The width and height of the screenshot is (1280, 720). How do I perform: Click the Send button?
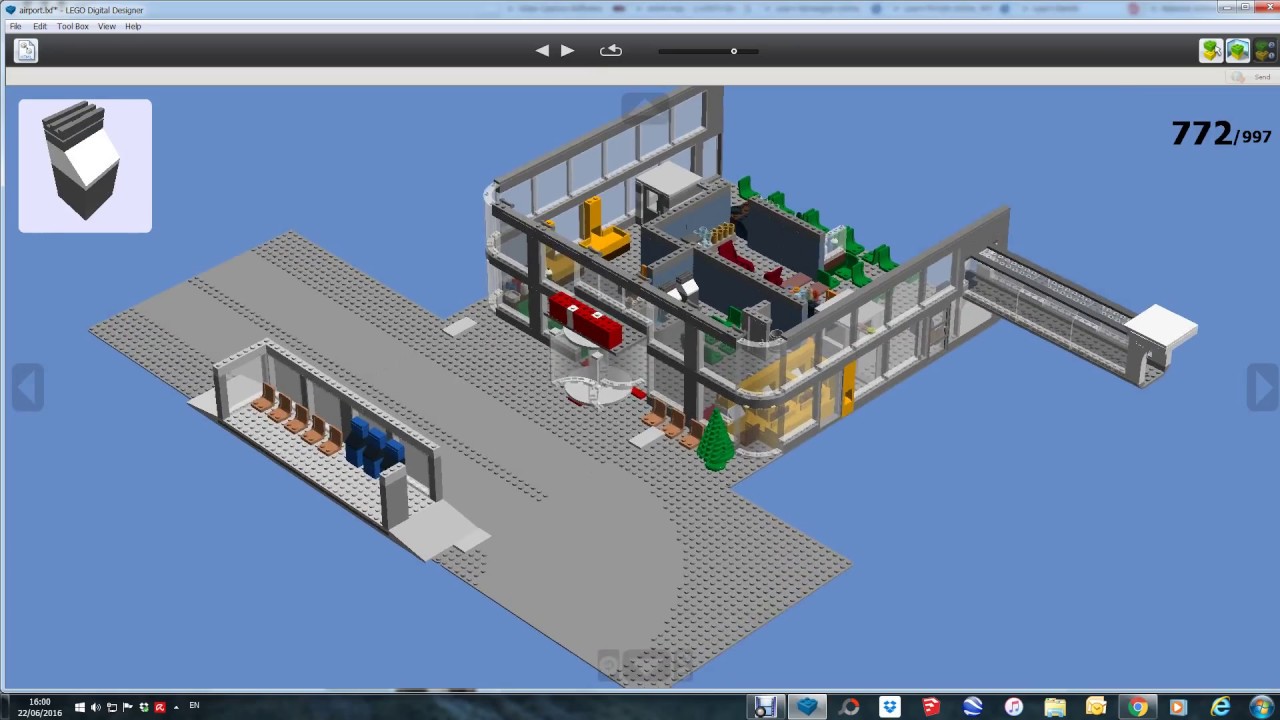(x=1251, y=77)
